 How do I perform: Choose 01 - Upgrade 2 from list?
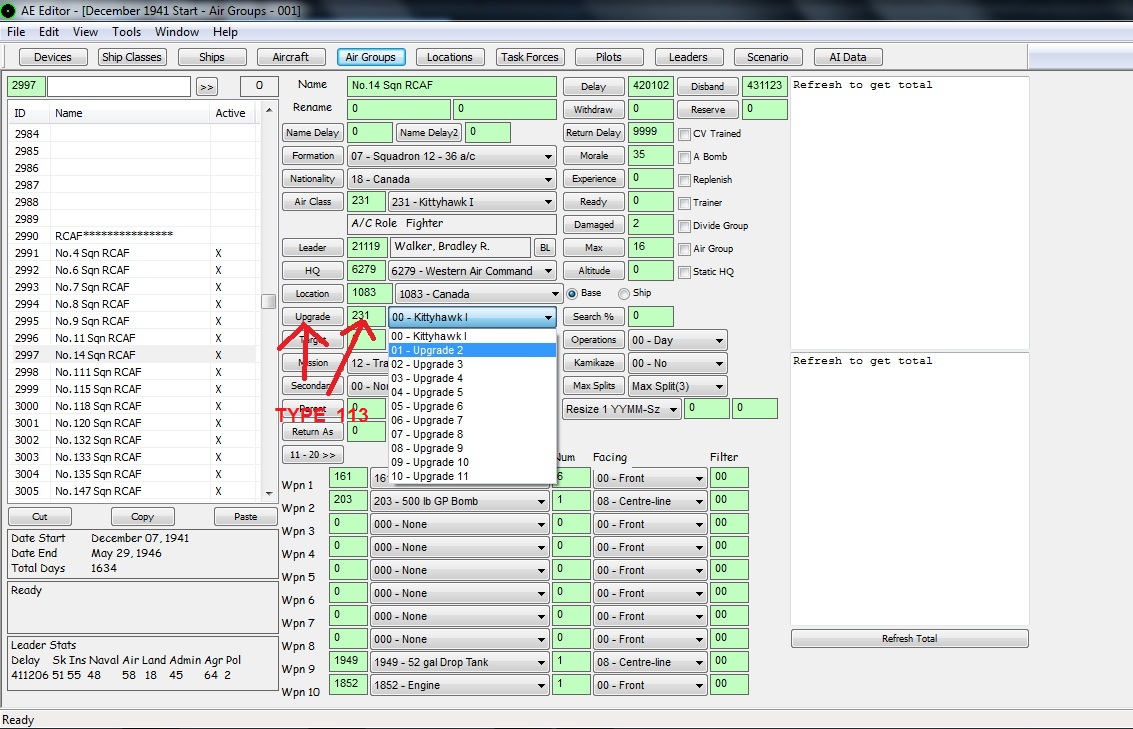[x=473, y=350]
